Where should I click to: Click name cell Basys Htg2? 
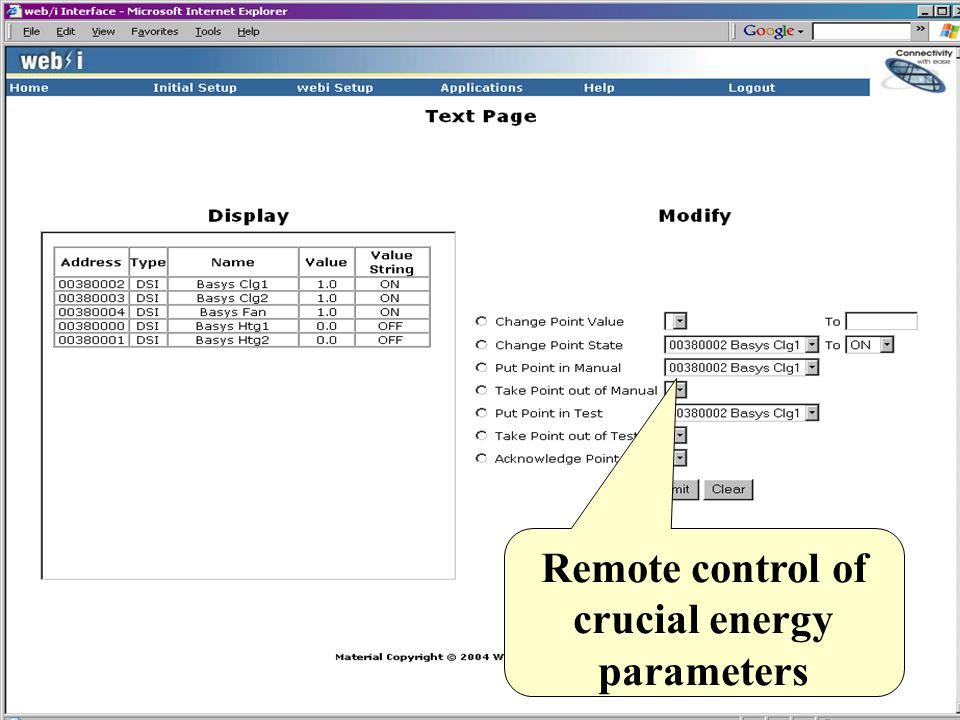(233, 340)
